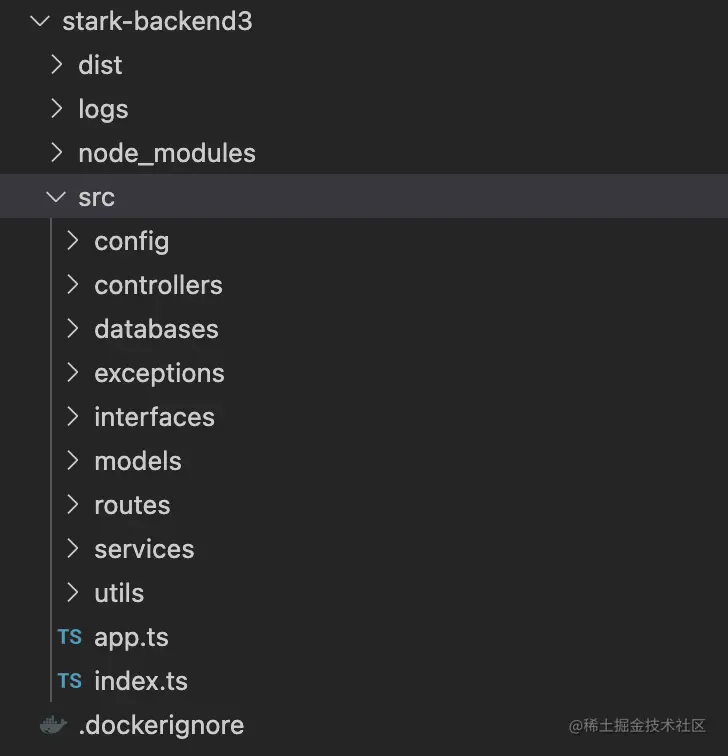Screen dimensions: 728x756
Task: Expand the databases folder chevron
Action: coord(73,329)
